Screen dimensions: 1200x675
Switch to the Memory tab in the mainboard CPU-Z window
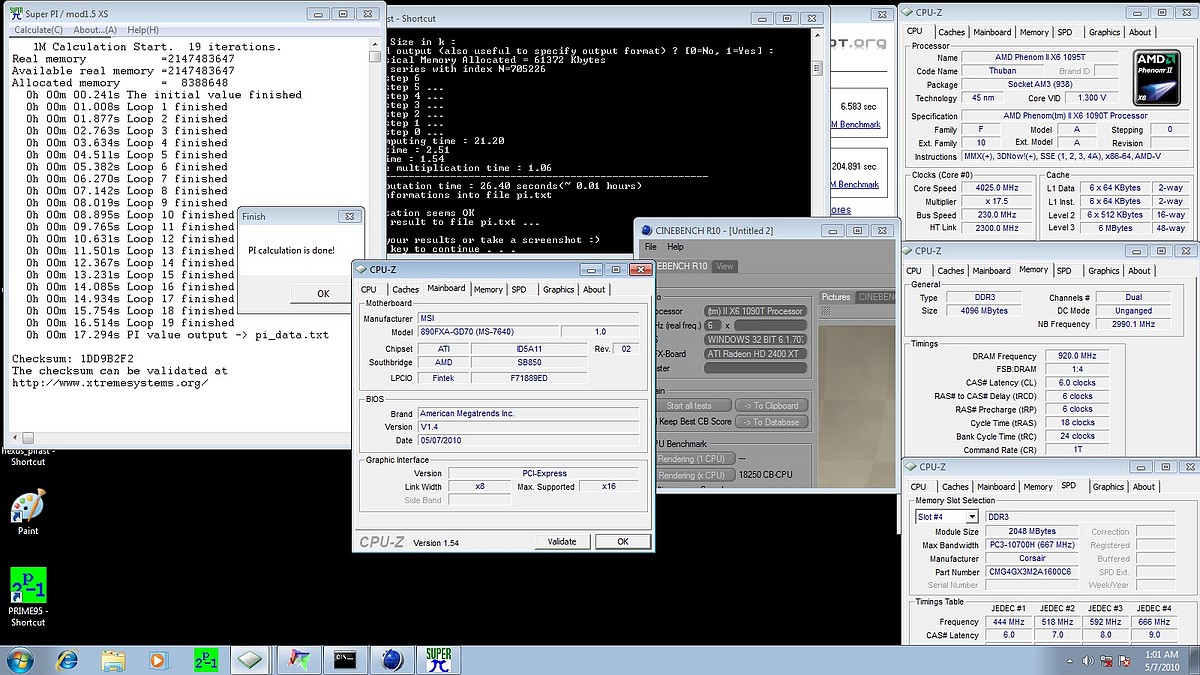(x=488, y=289)
